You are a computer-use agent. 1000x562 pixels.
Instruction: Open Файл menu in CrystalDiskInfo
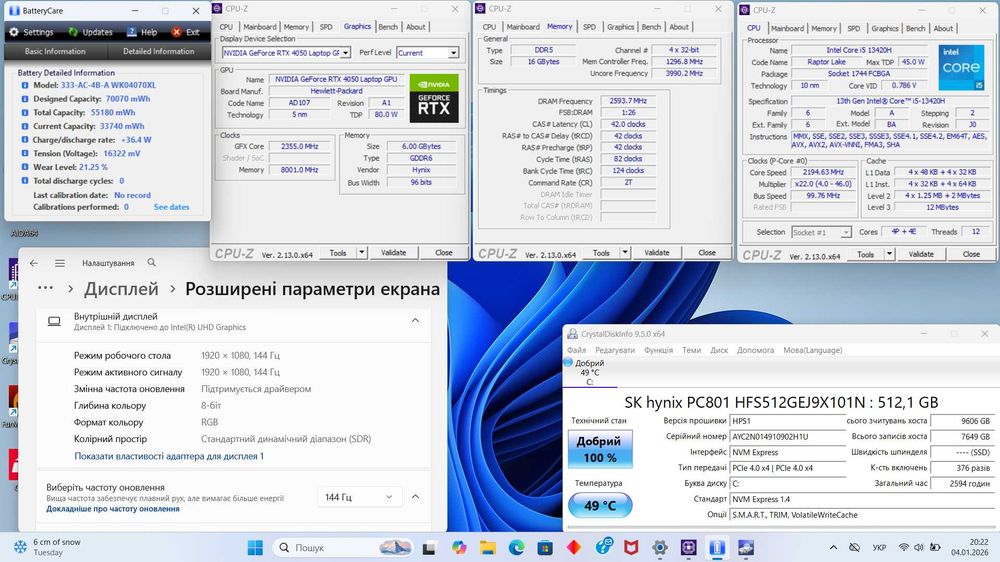coord(577,350)
